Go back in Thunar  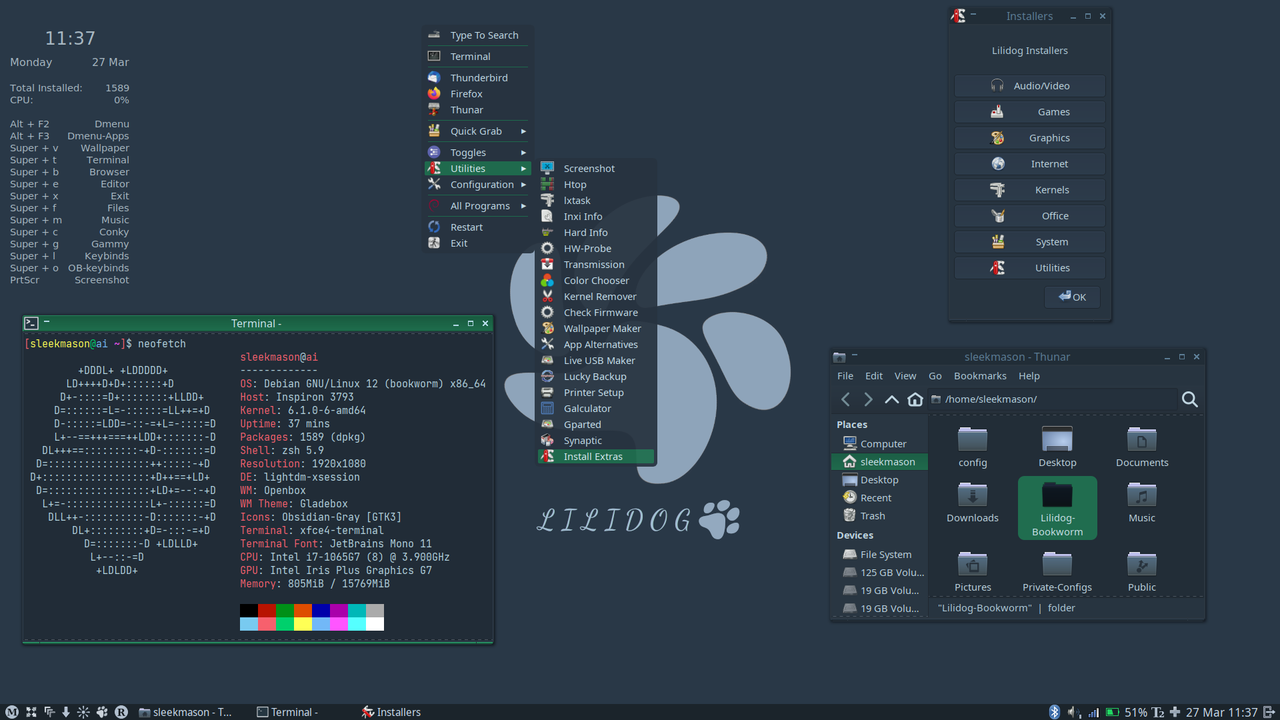point(846,399)
